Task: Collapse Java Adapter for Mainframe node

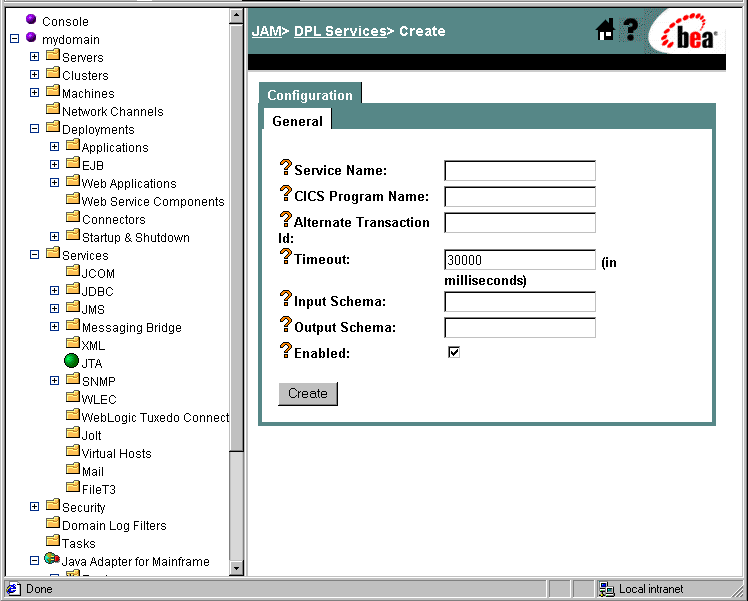Action: [34, 560]
